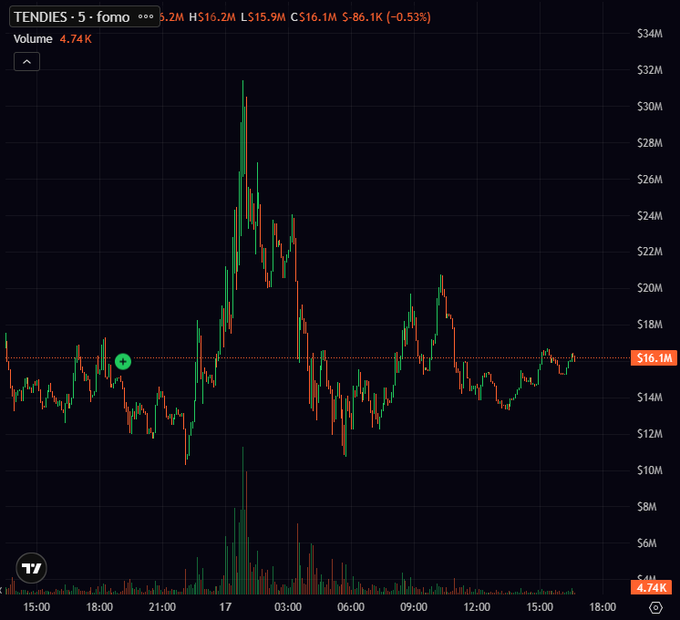Click the $8M price axis label

coord(647,506)
